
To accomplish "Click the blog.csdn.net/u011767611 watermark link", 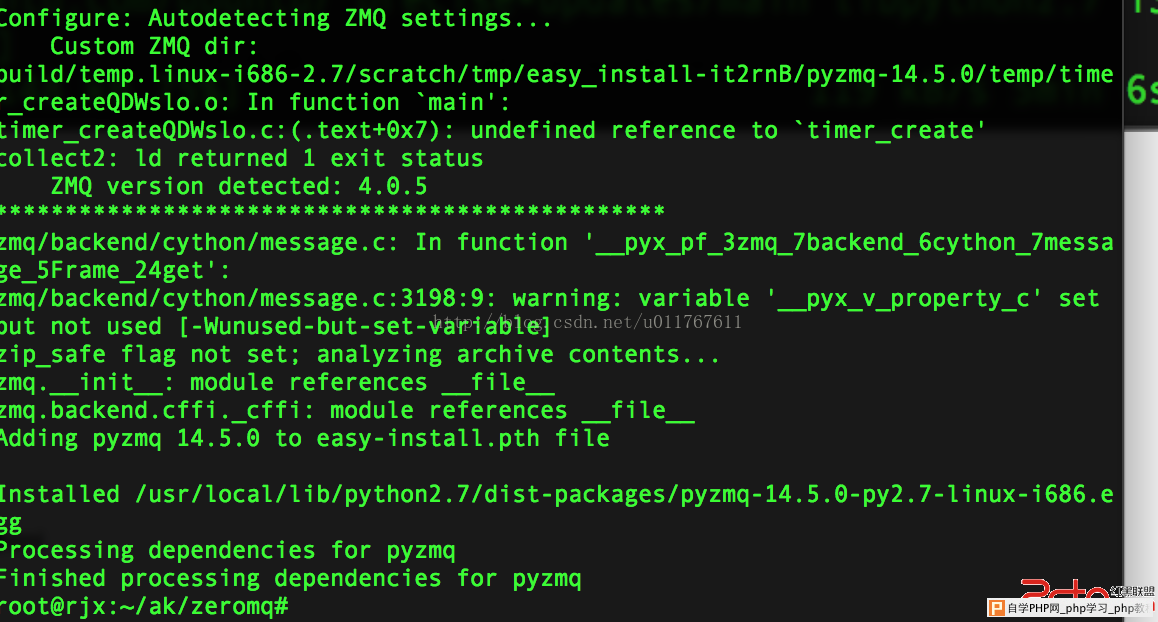I will [587, 322].
